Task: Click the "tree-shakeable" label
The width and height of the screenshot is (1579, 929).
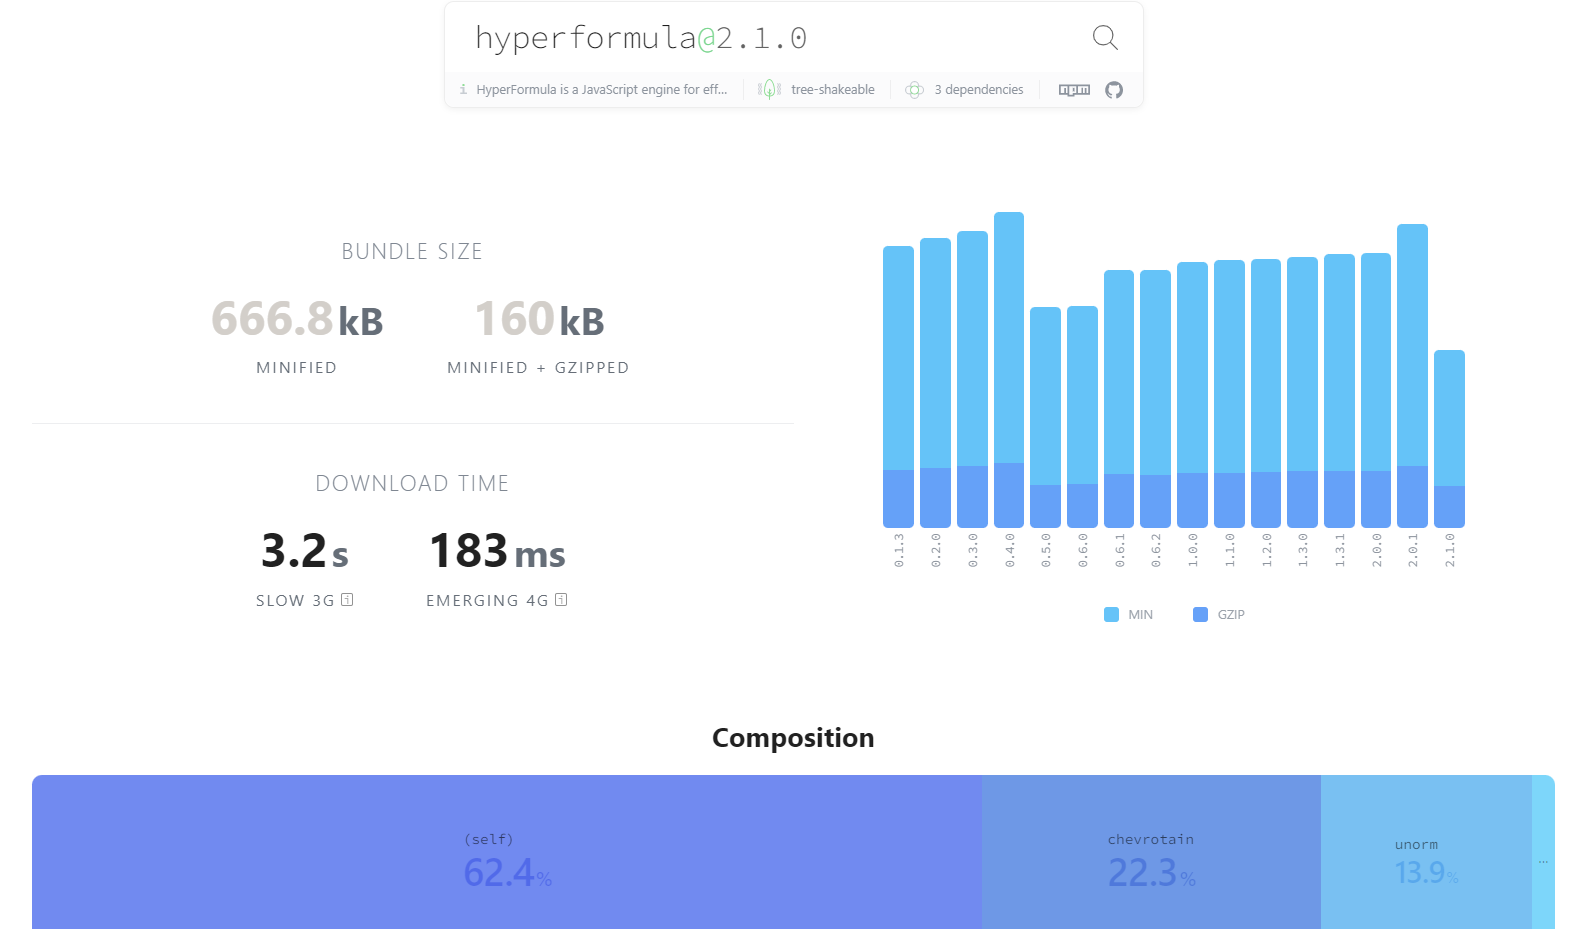Action: tap(833, 90)
